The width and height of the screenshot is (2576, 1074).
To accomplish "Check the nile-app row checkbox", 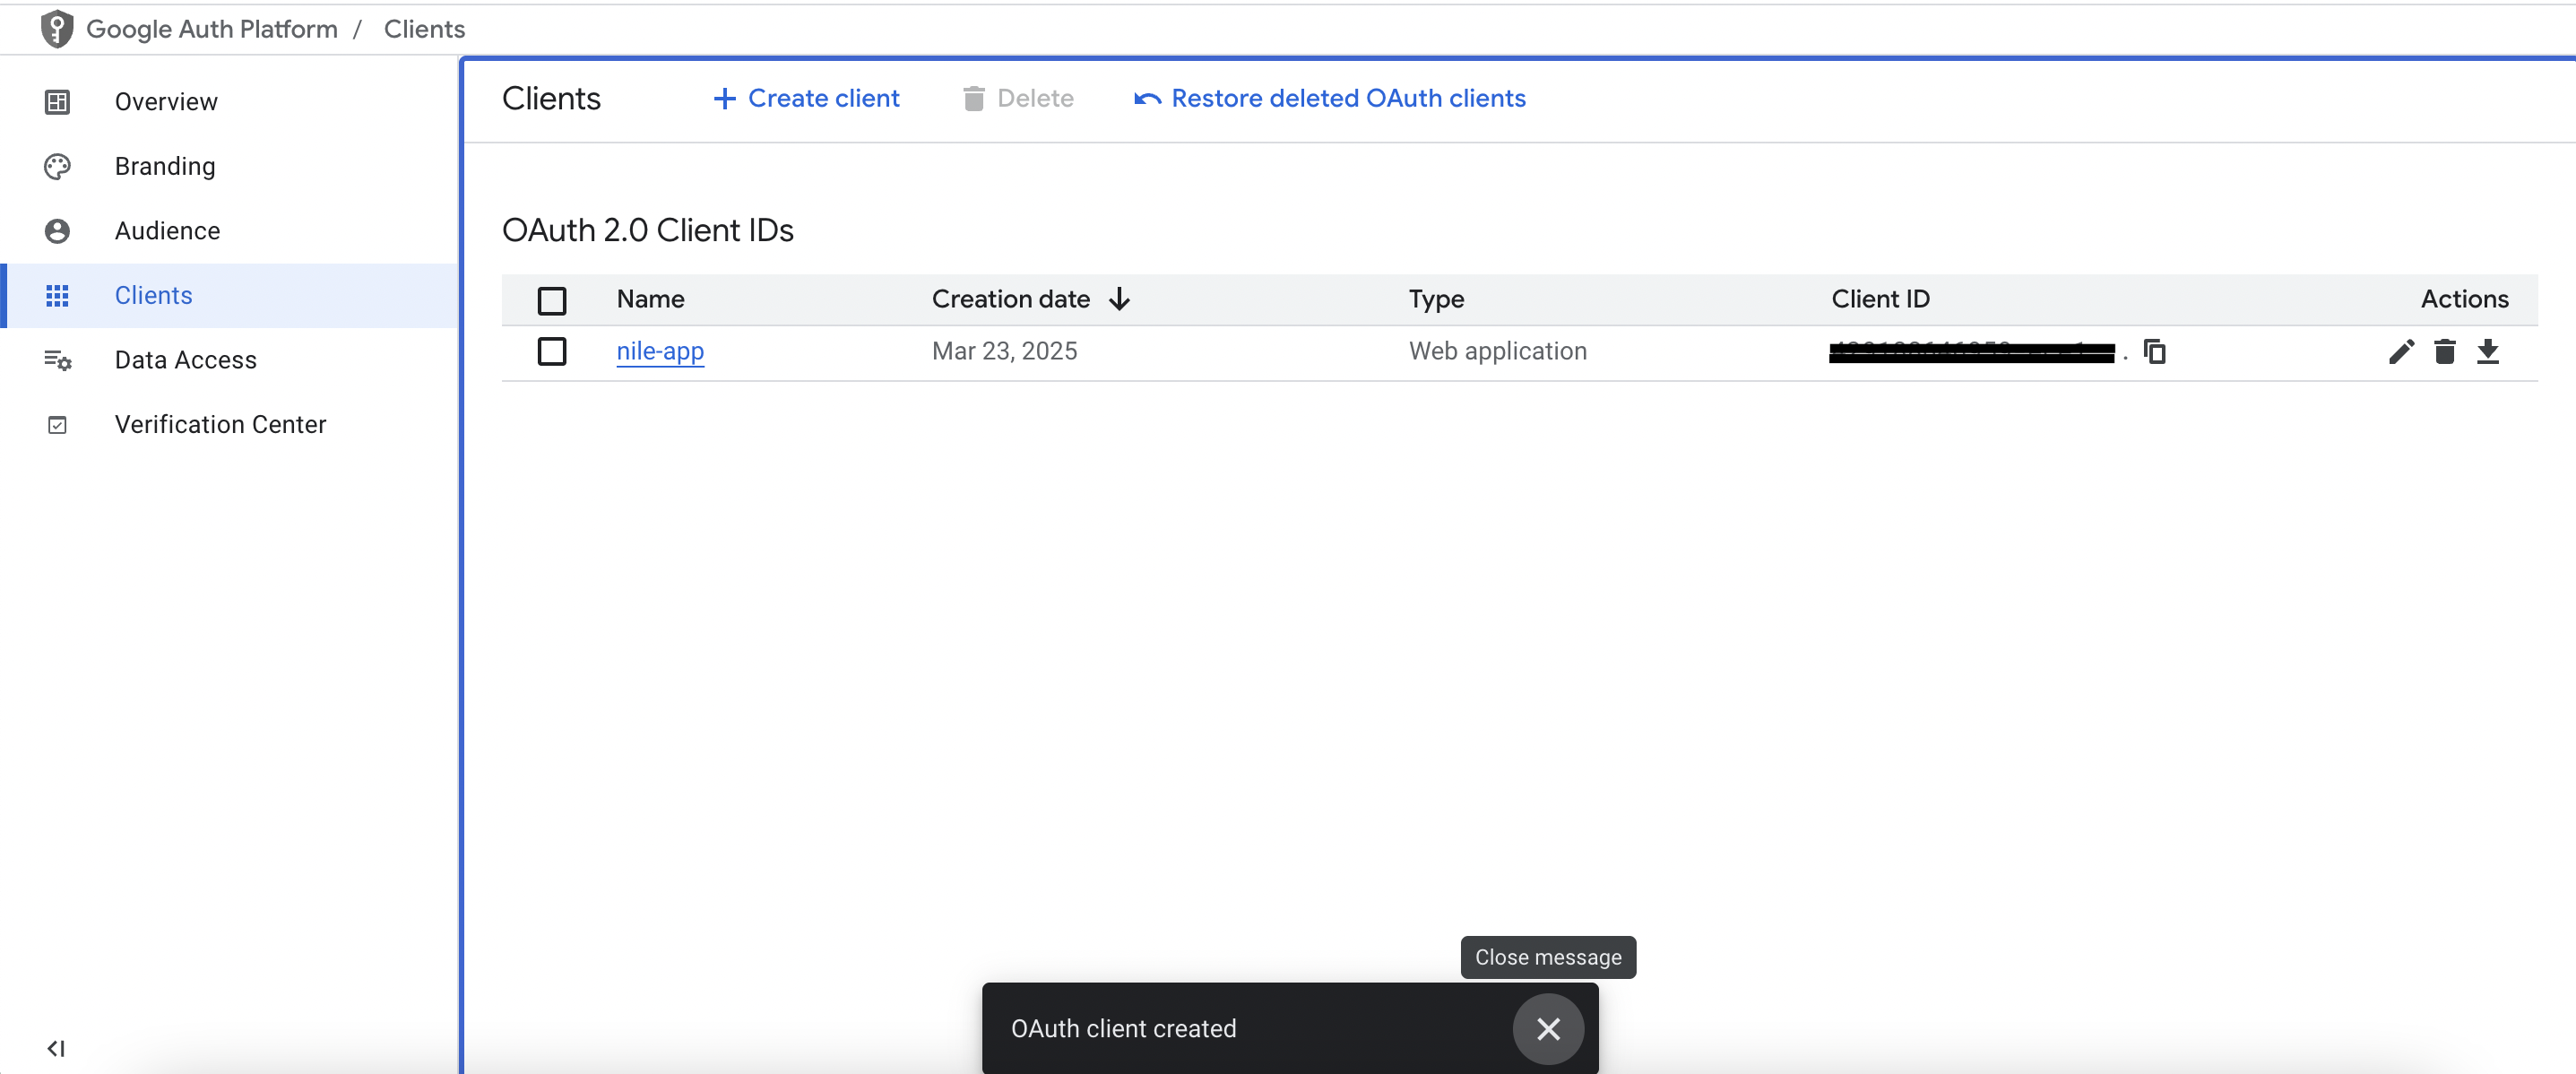I will 552,352.
